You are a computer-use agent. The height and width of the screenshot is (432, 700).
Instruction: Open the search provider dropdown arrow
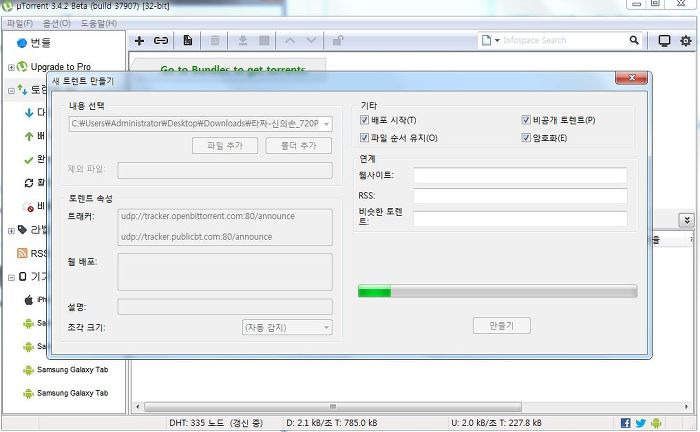(x=497, y=41)
